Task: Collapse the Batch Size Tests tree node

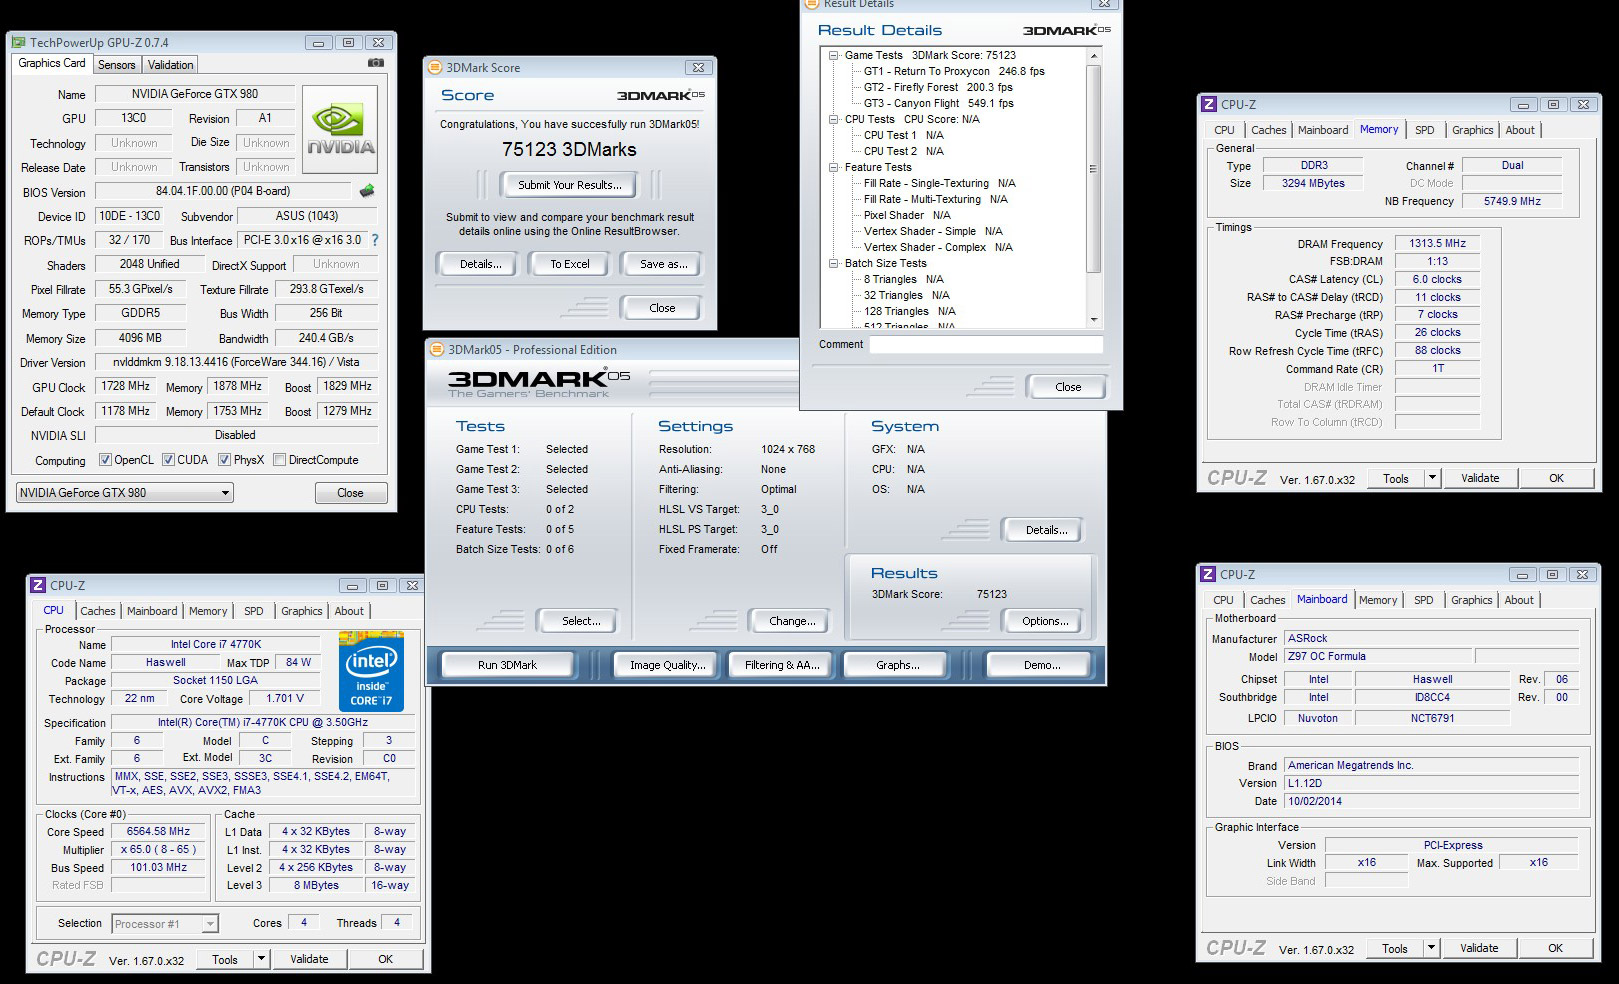Action: tap(833, 264)
